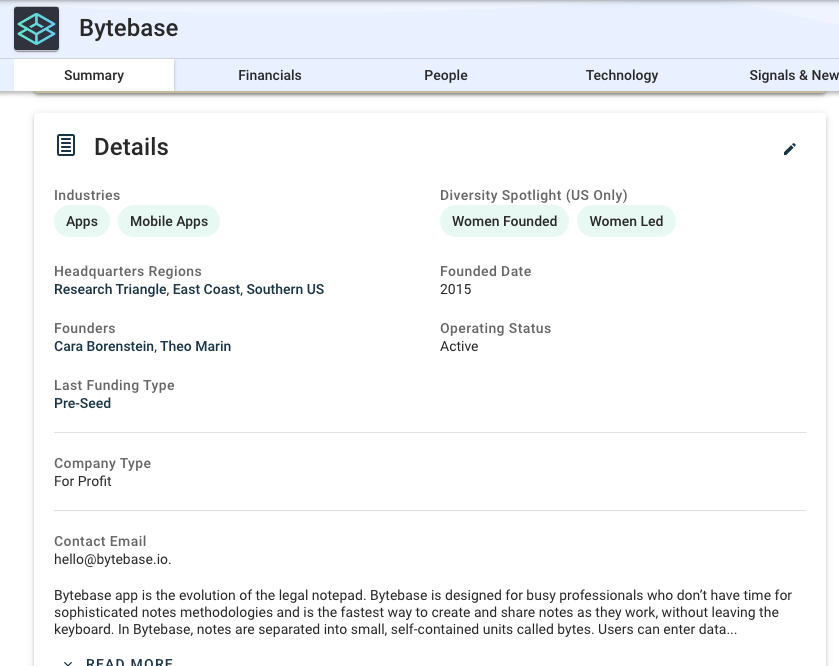Click the pencil edit icon in Details
This screenshot has height=666, width=839.
pyautogui.click(x=790, y=149)
